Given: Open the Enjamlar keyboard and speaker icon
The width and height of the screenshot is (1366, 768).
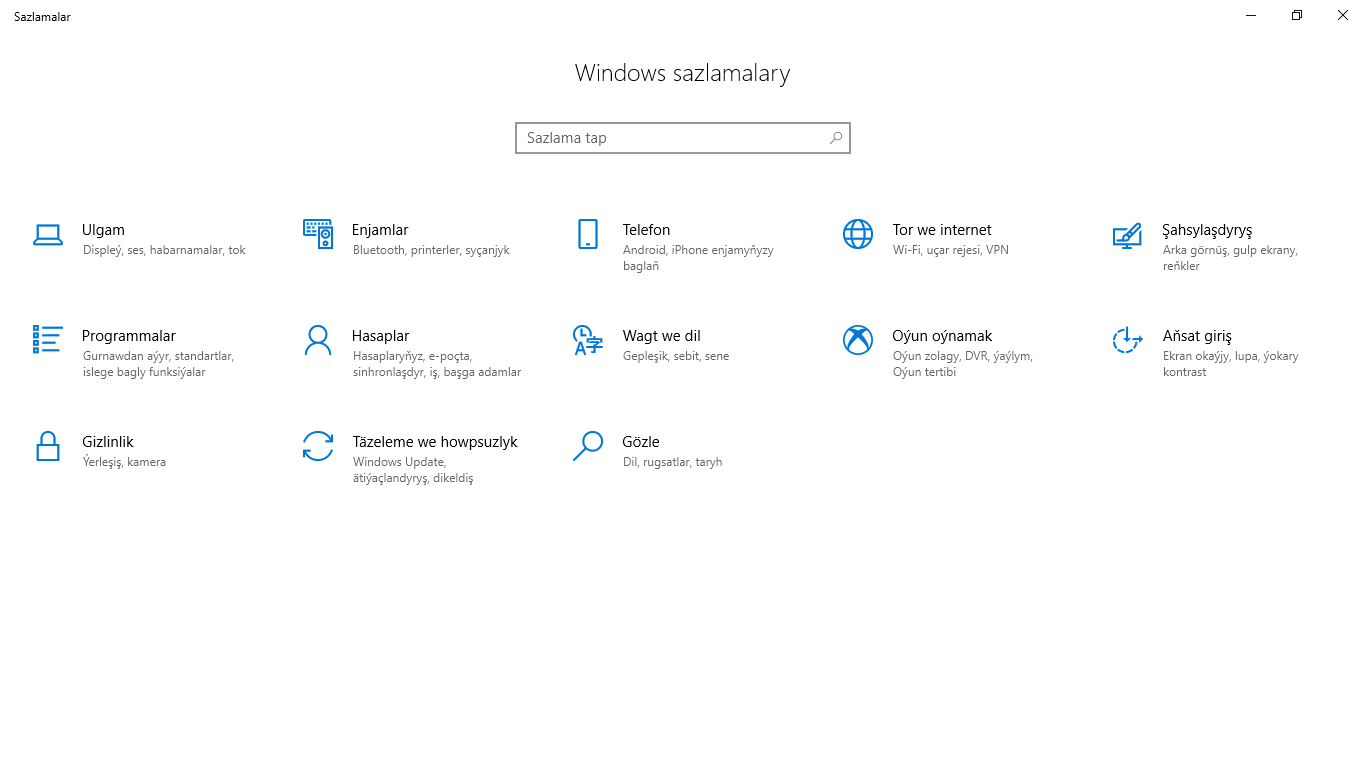Looking at the screenshot, I should tap(318, 234).
